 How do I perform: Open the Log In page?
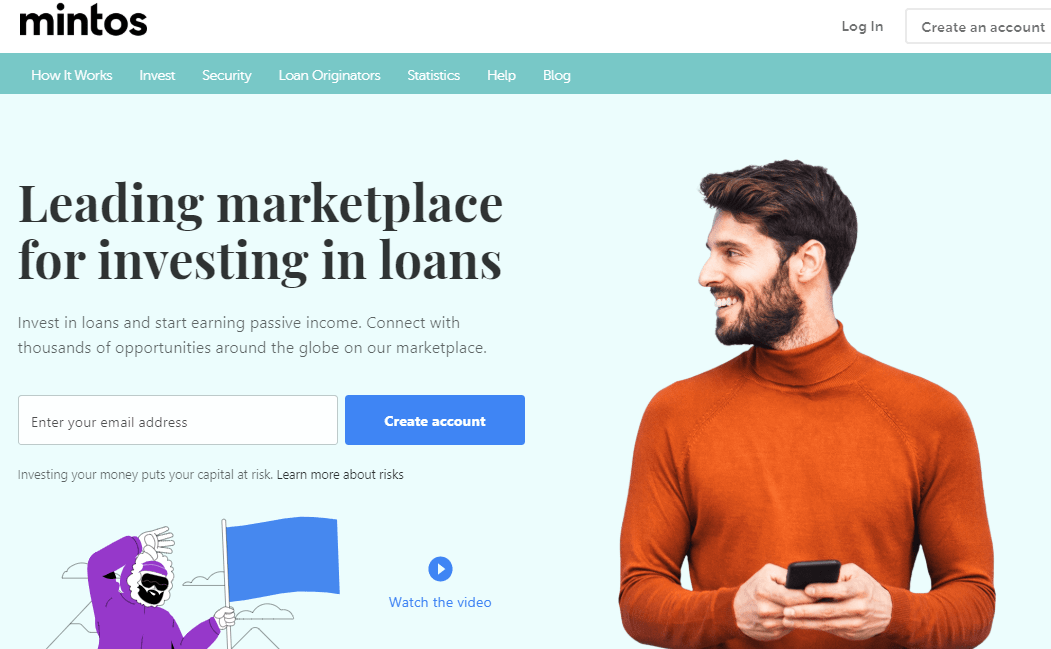point(862,26)
